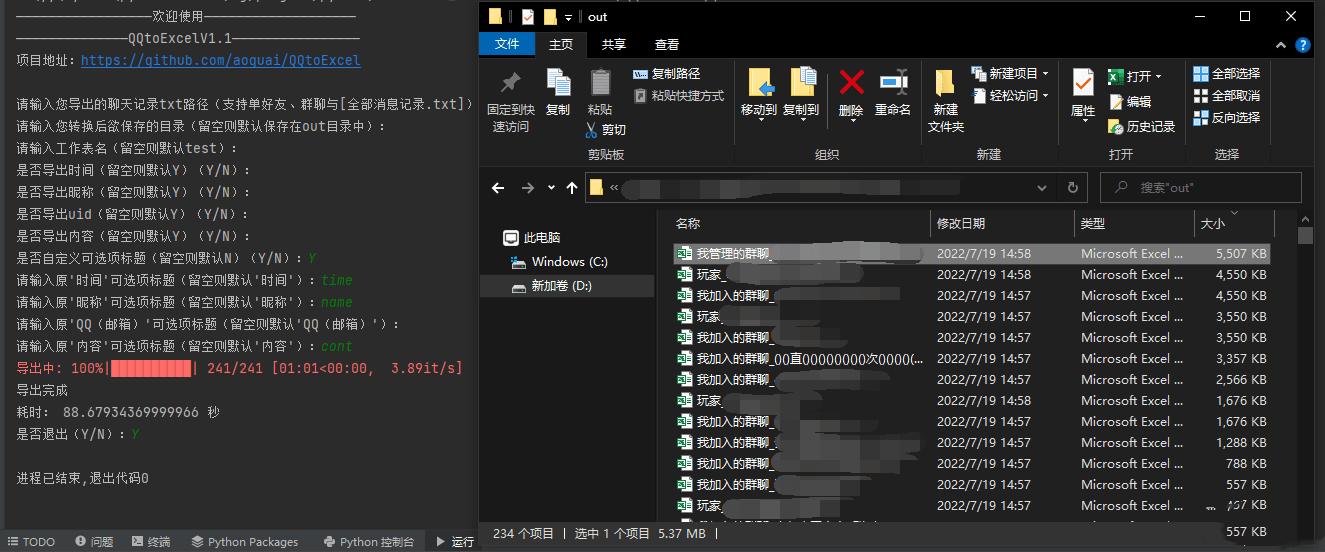
Task: Open the Terminal (终端) tool window tab
Action: pyautogui.click(x=150, y=542)
